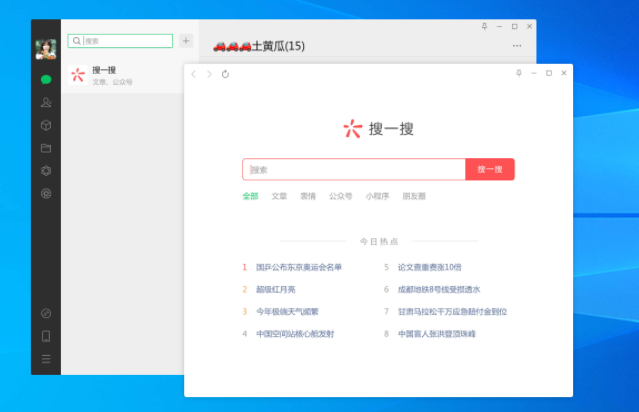Open the file folder icon in the sidebar
The image size is (639, 412).
click(46, 148)
